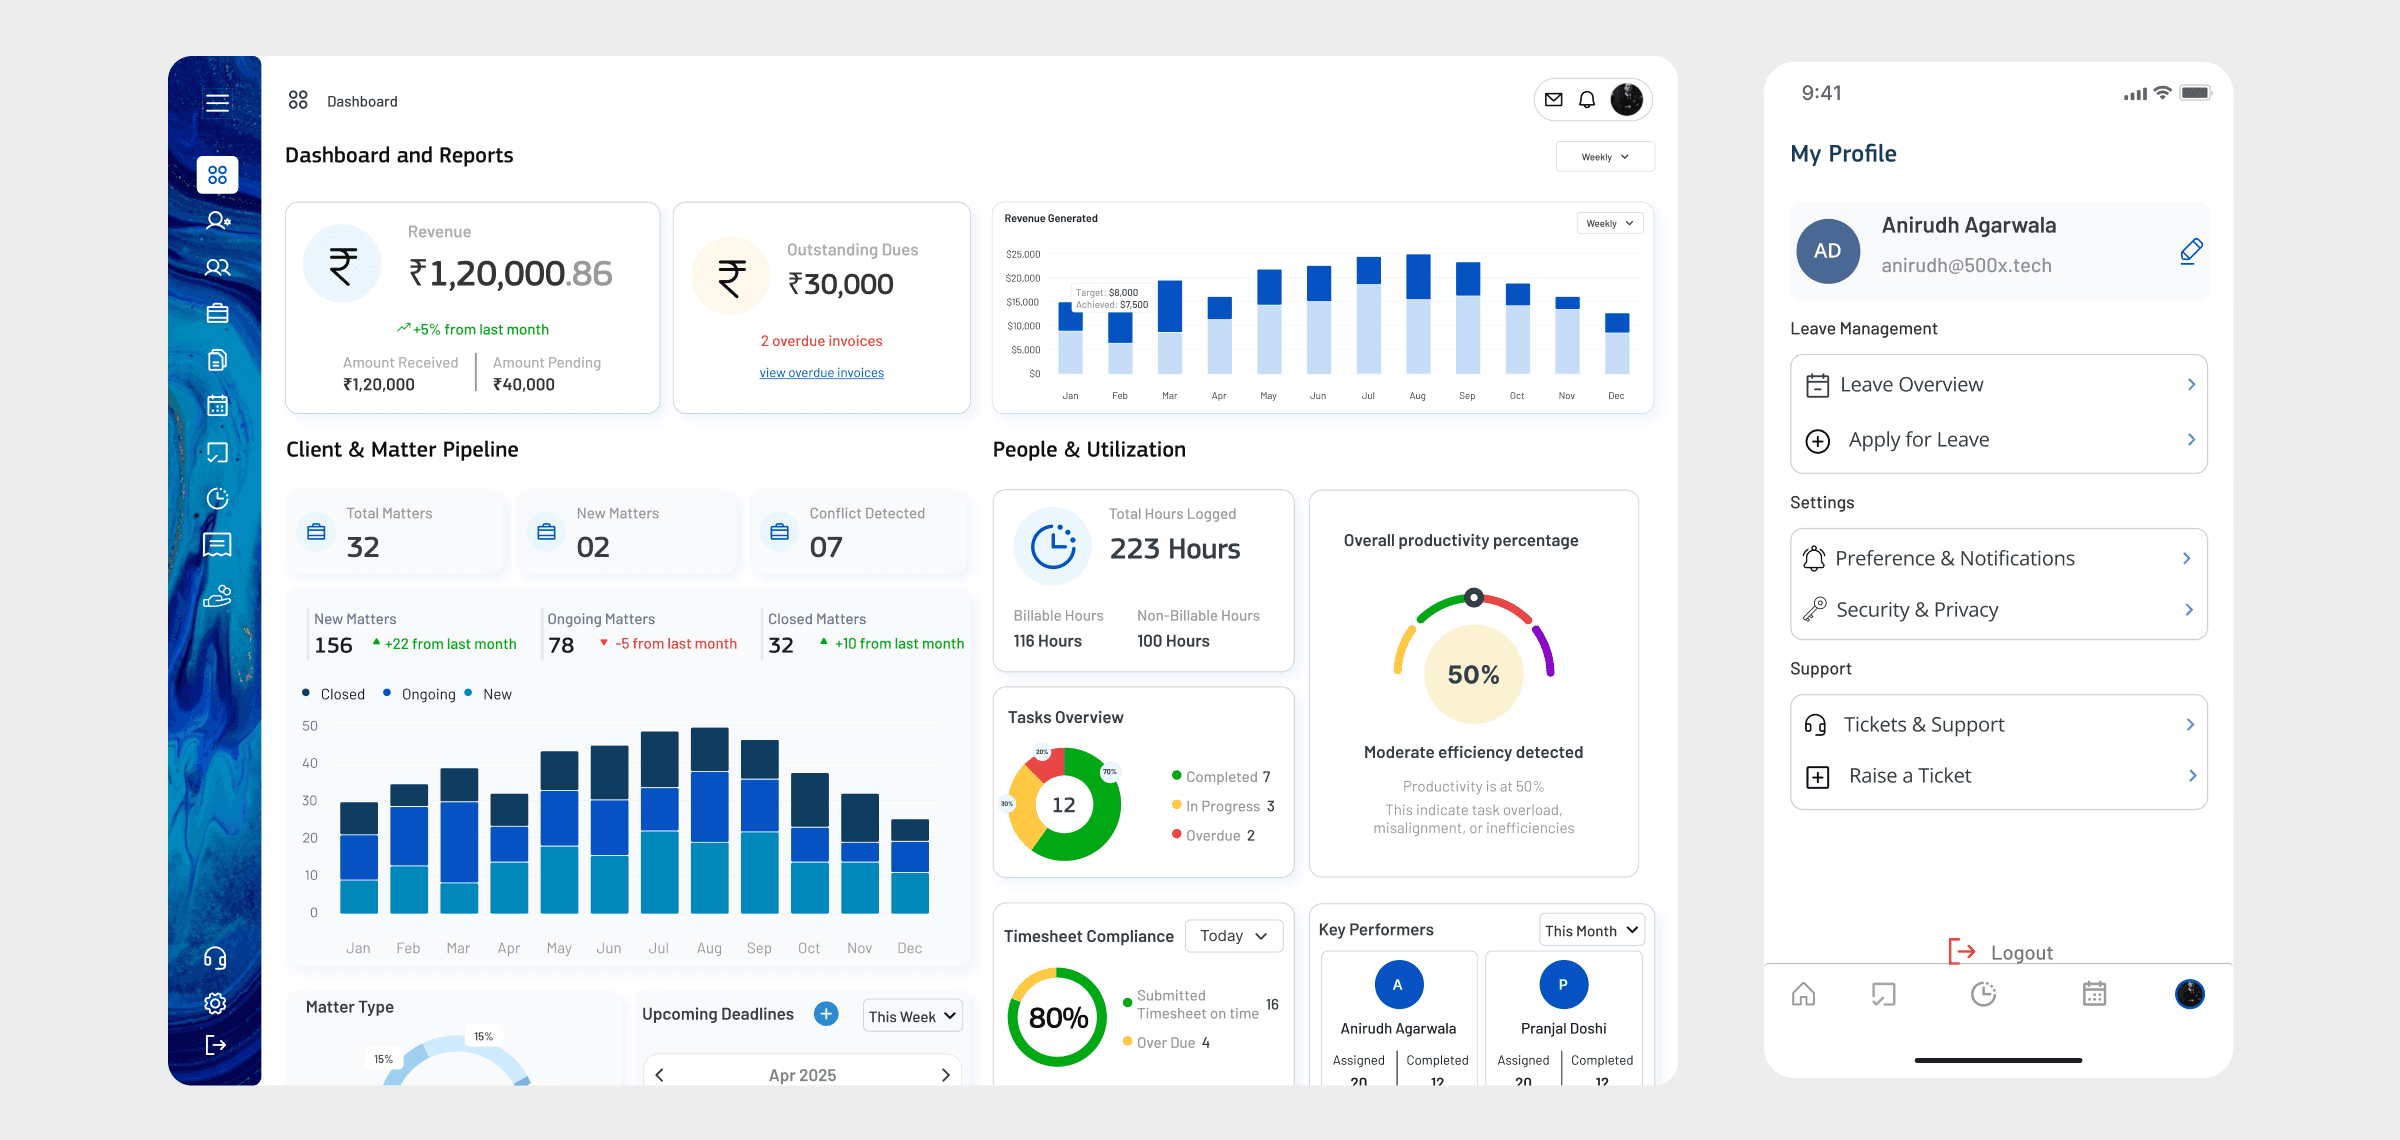Expand Timesheet Compliance Today dropdown
Image resolution: width=2400 pixels, height=1140 pixels.
(1233, 936)
